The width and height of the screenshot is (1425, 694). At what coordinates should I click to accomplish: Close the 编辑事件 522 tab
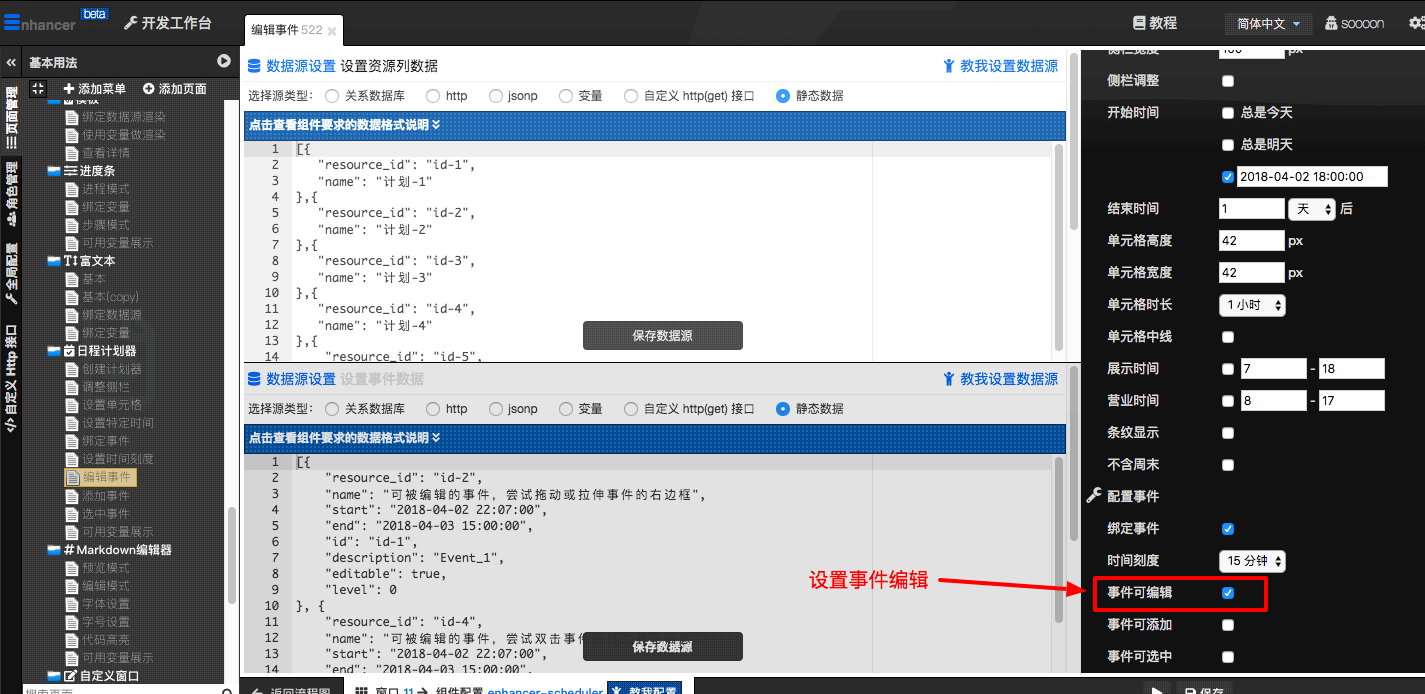332,32
